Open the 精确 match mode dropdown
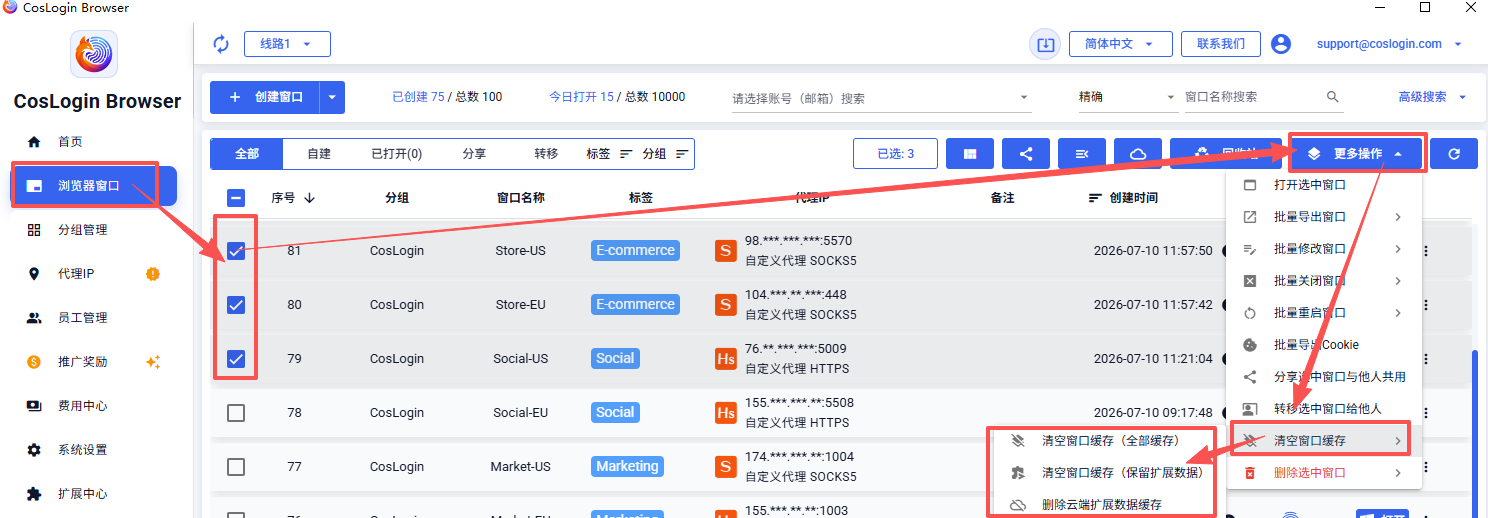 pyautogui.click(x=1127, y=98)
